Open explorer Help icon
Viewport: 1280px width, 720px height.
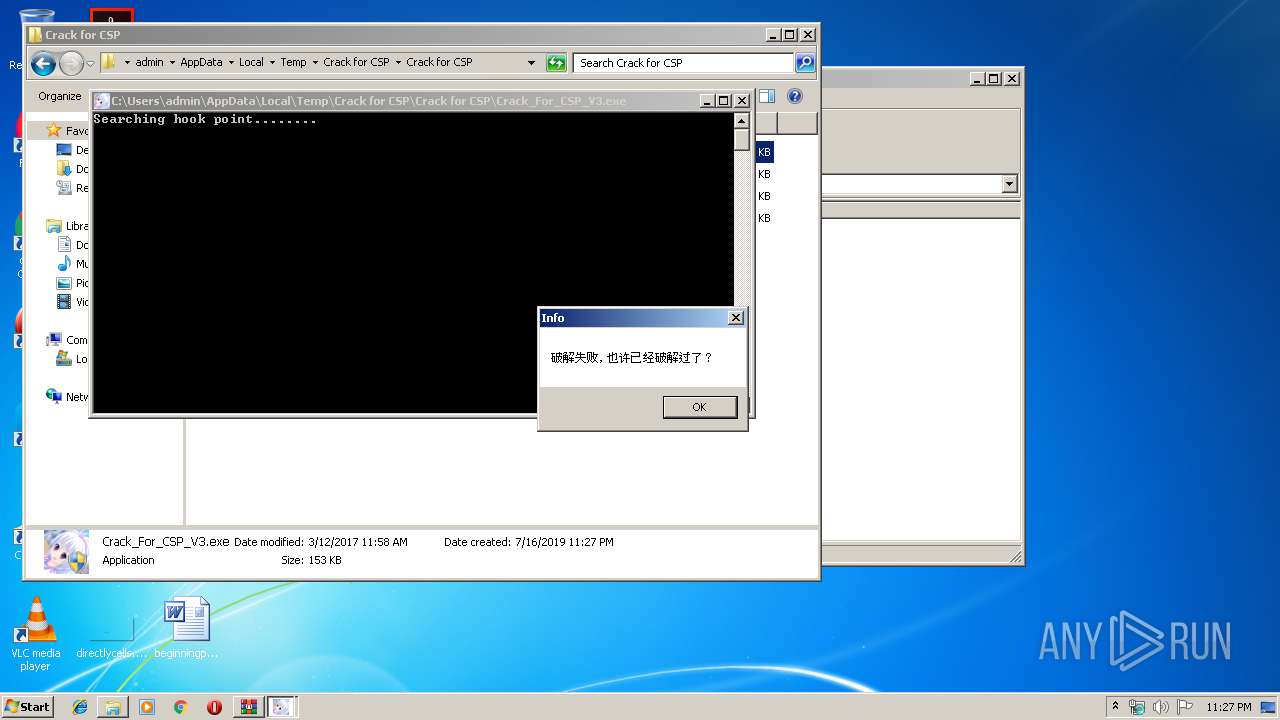tap(795, 96)
